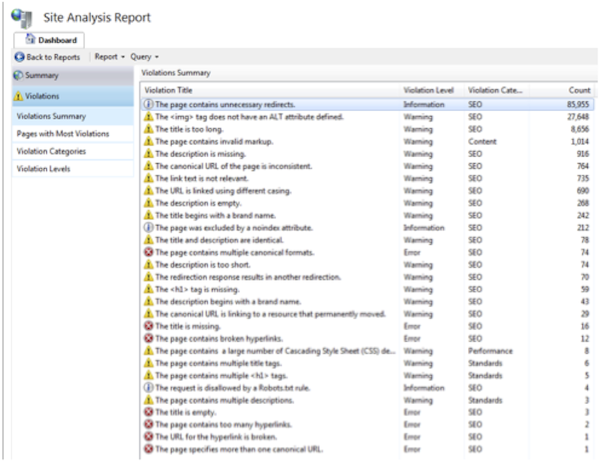
Task: Click the Site Analysis Report globe icon
Action: [22, 19]
